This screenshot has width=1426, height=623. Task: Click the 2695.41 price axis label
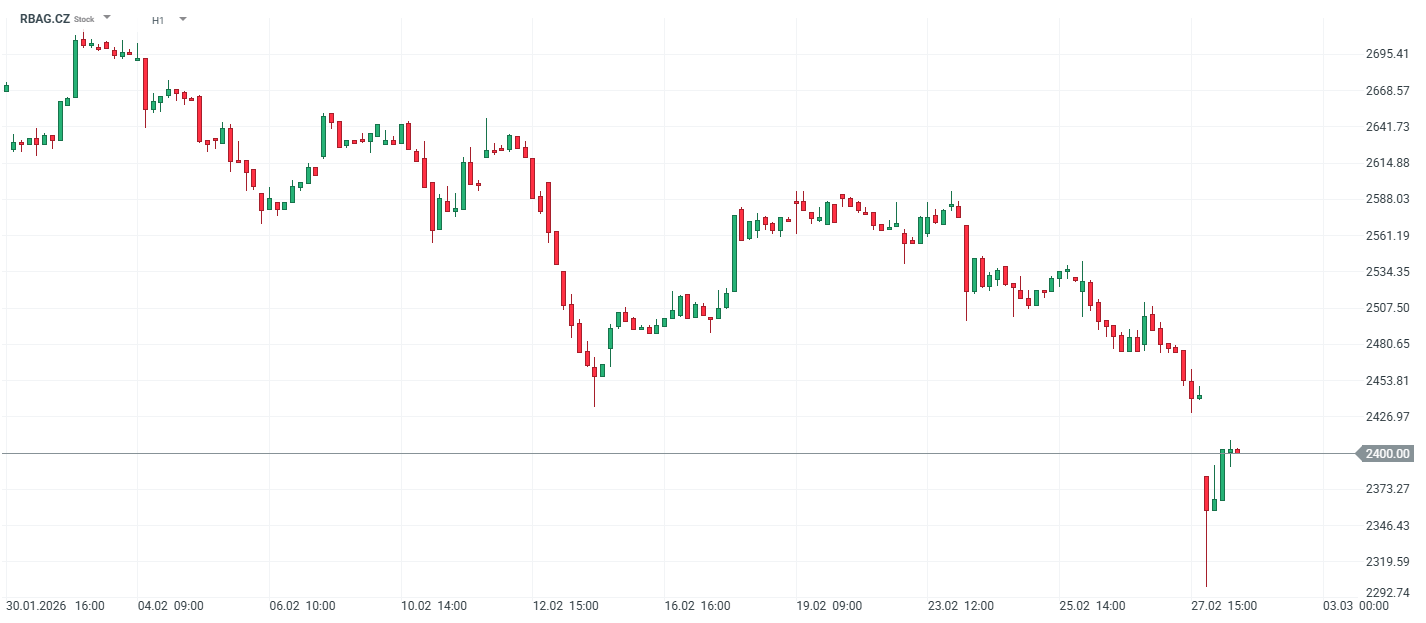point(1387,54)
